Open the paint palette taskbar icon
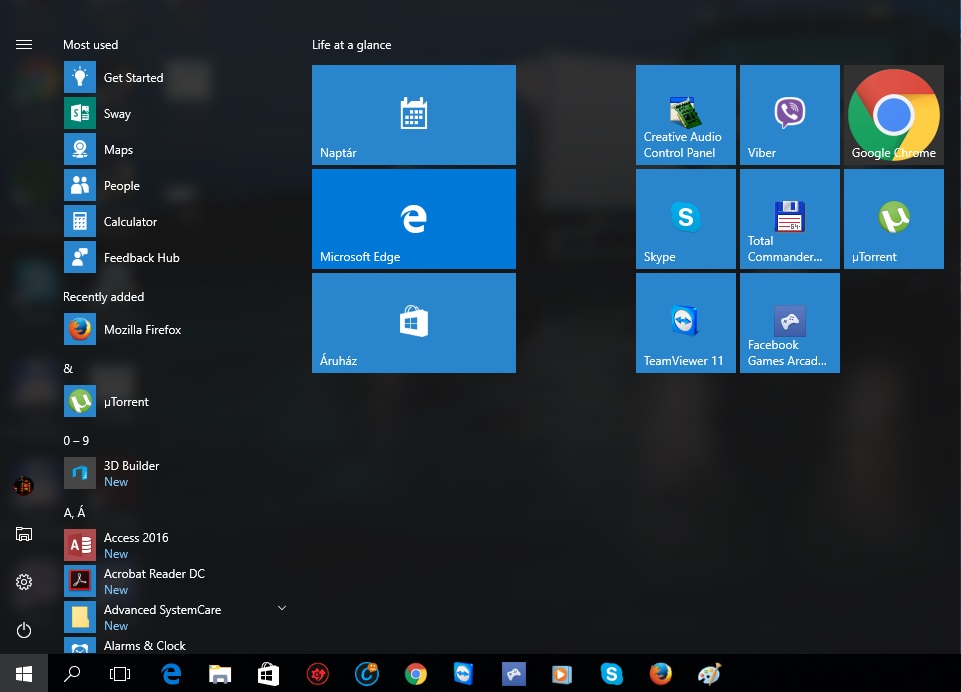The width and height of the screenshot is (961, 692). coord(709,674)
